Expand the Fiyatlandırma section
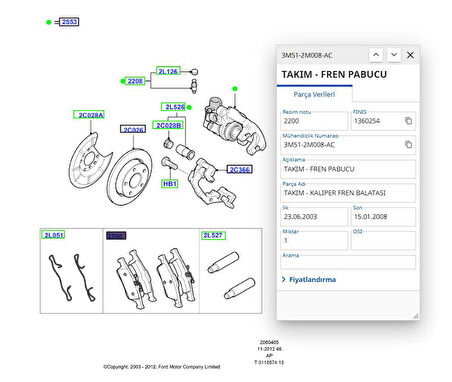Screen dimensions: 452x382 click(309, 279)
